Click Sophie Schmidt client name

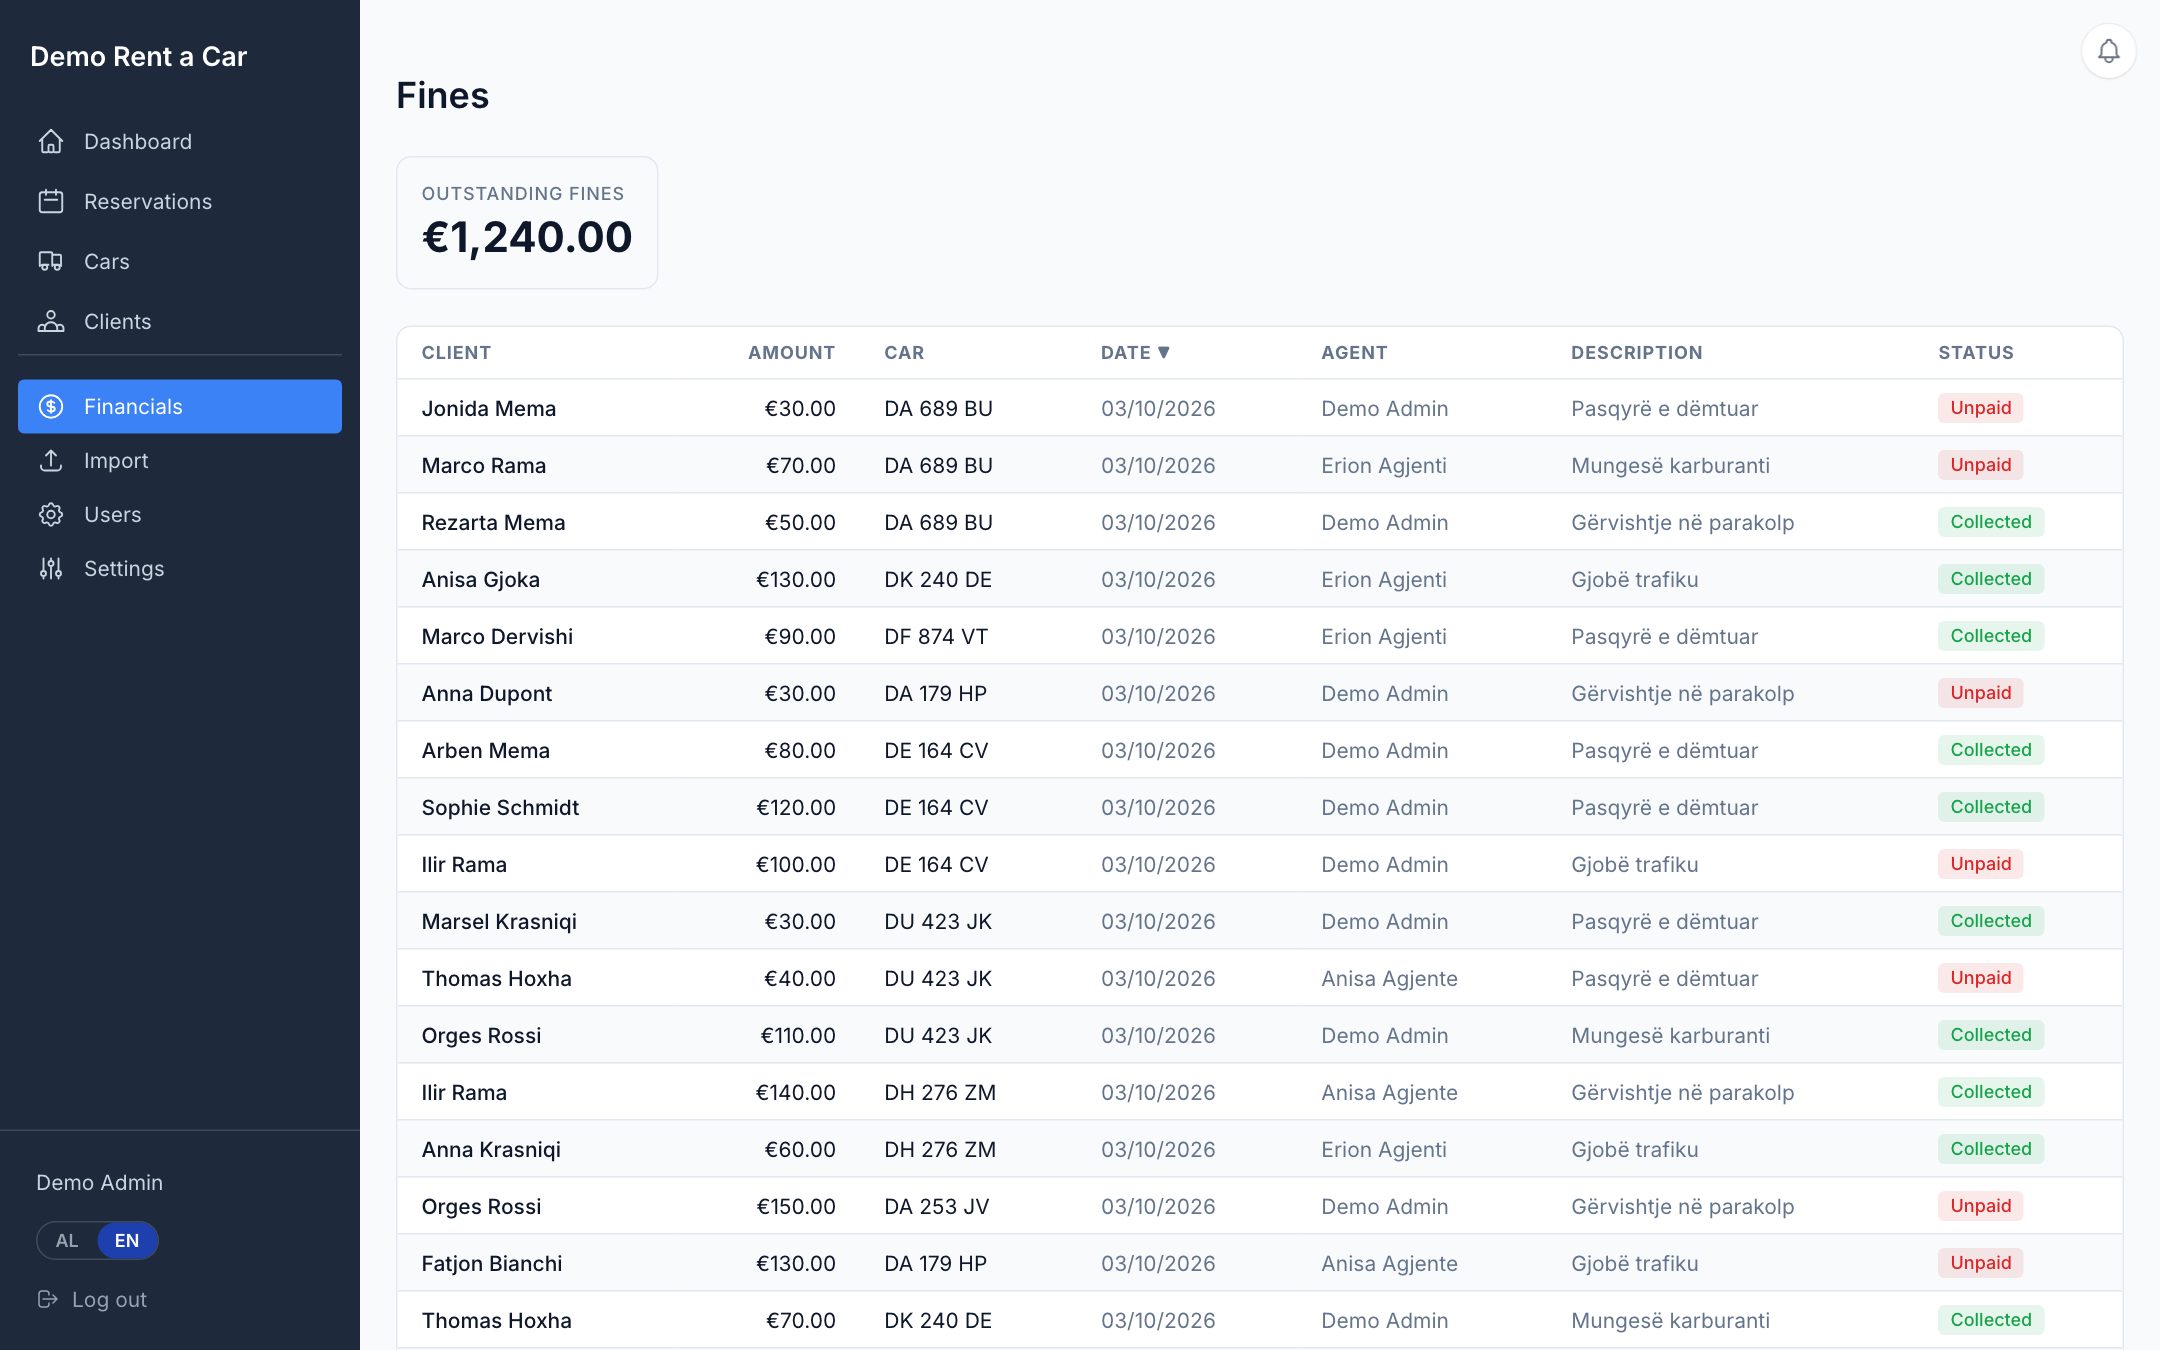coord(500,808)
